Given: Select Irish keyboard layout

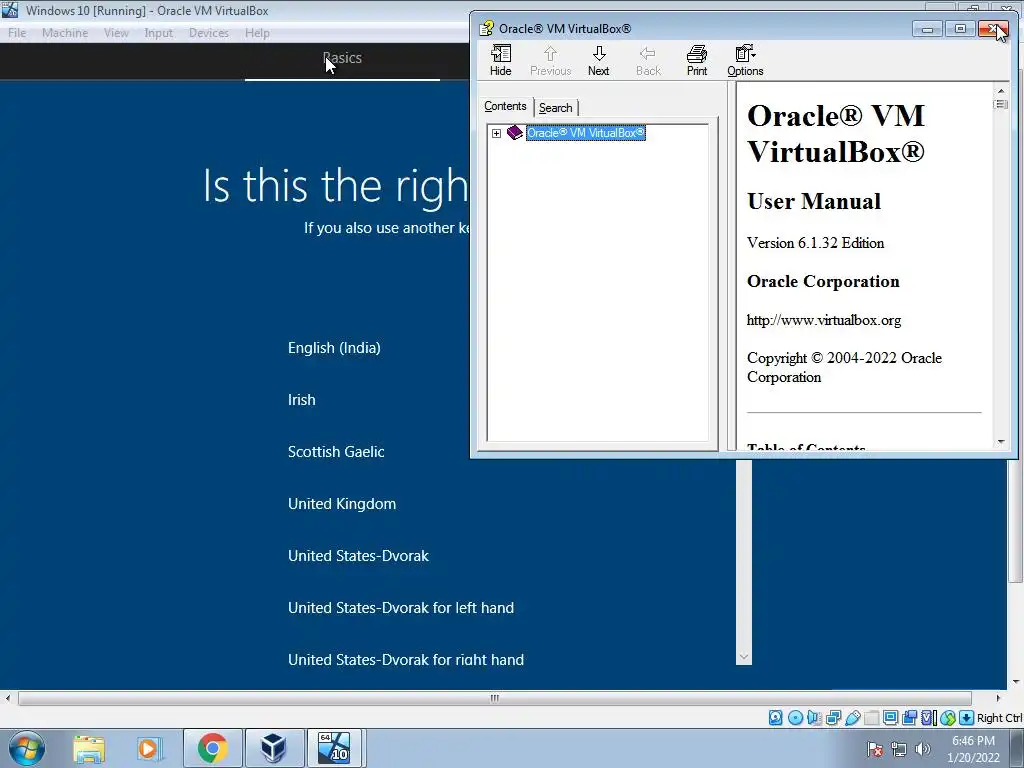Looking at the screenshot, I should coord(302,400).
